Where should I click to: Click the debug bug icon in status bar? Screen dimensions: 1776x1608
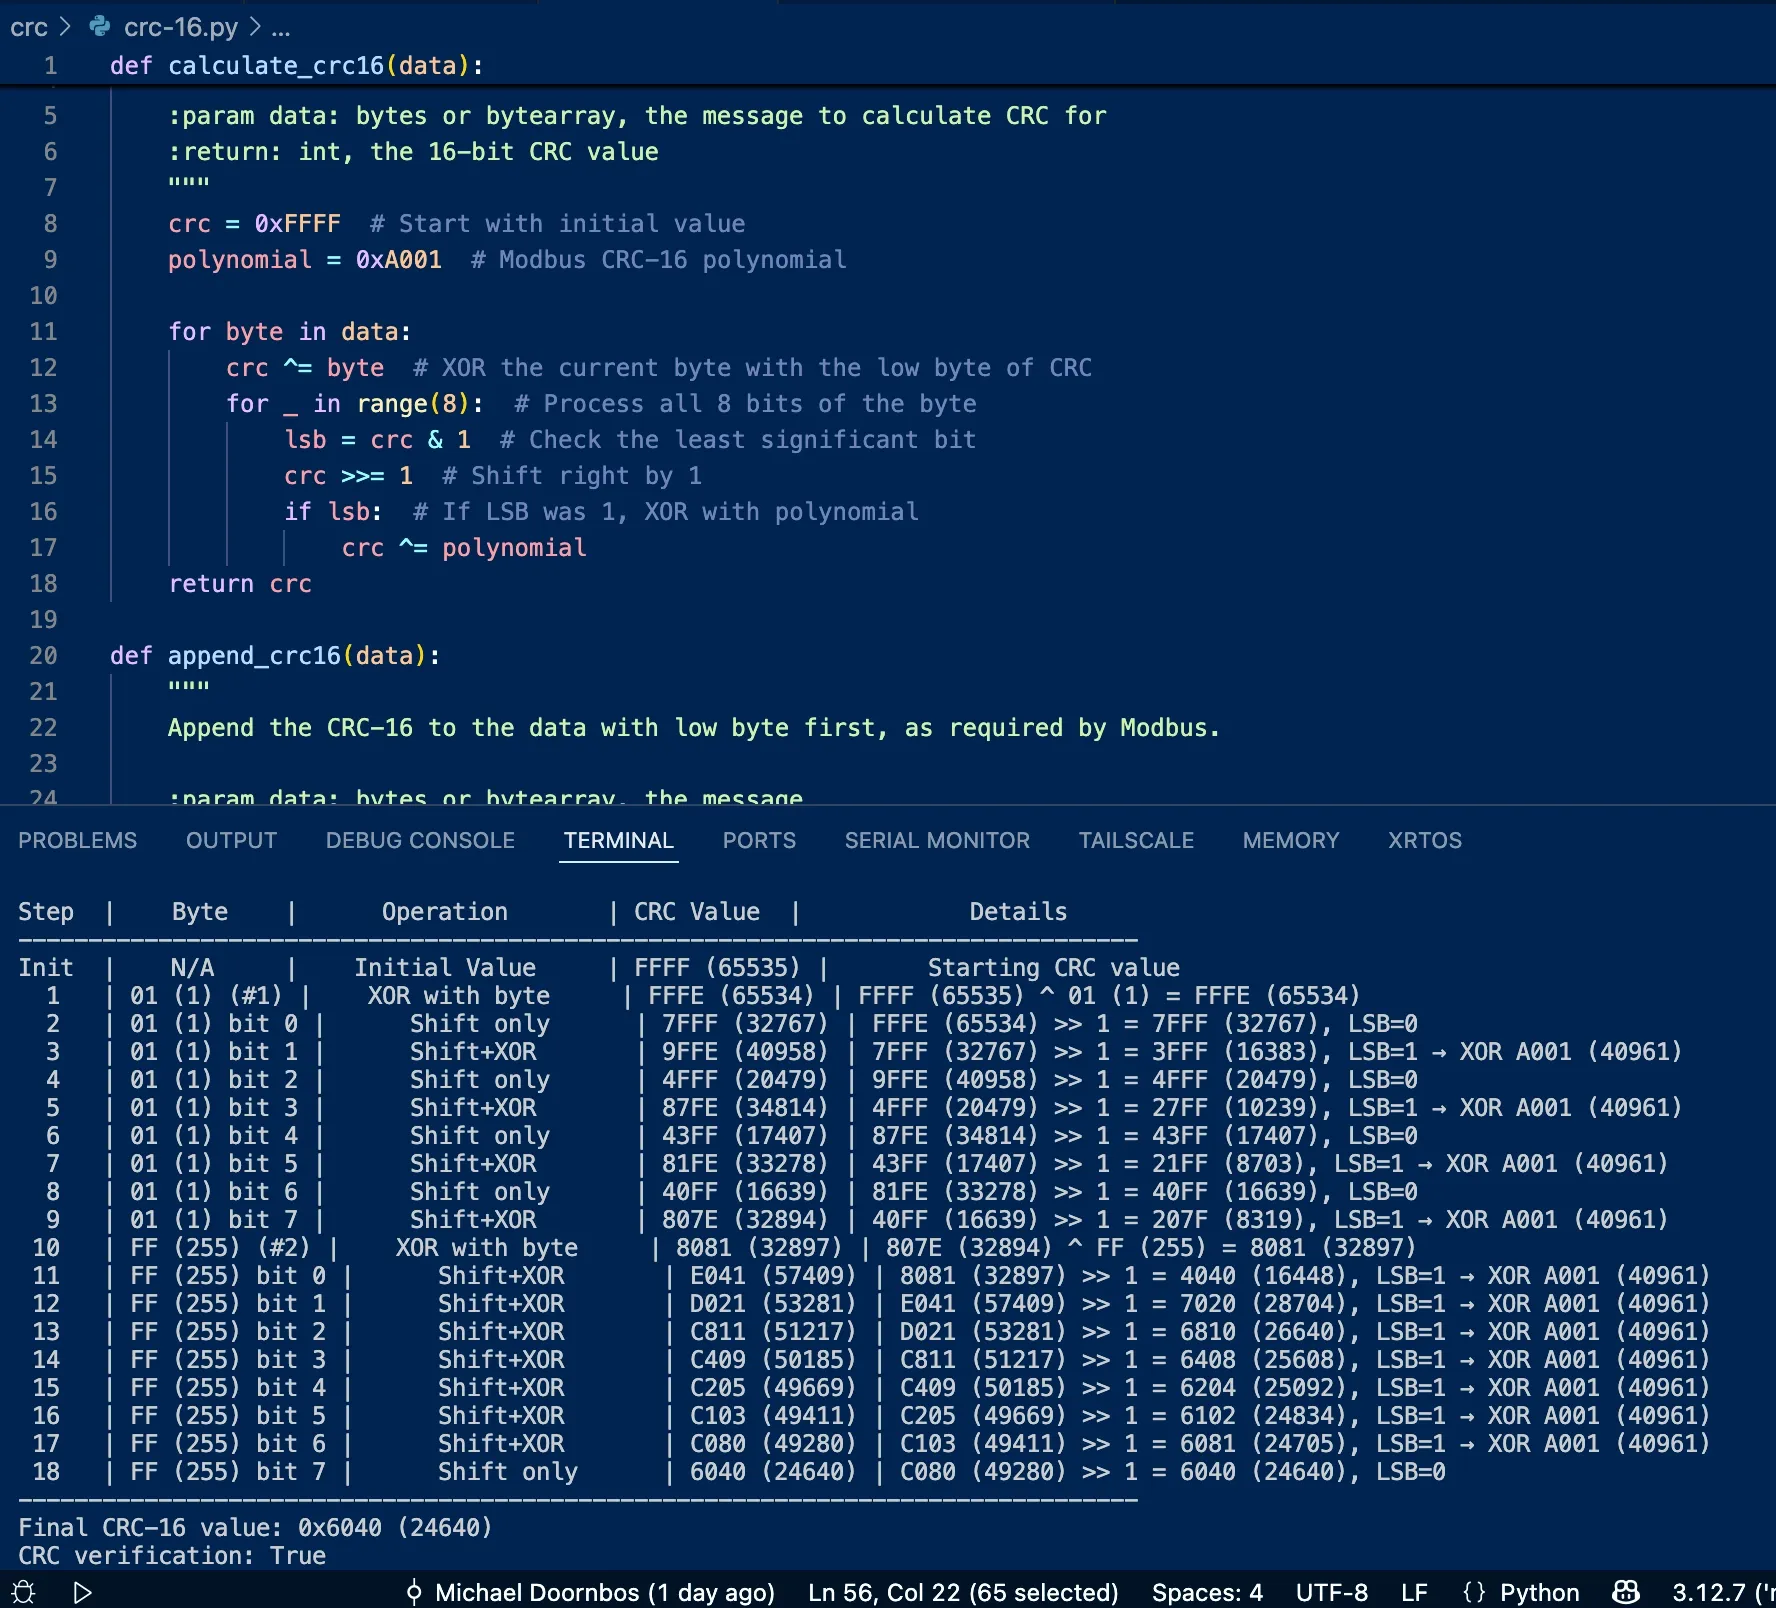click(x=24, y=1592)
